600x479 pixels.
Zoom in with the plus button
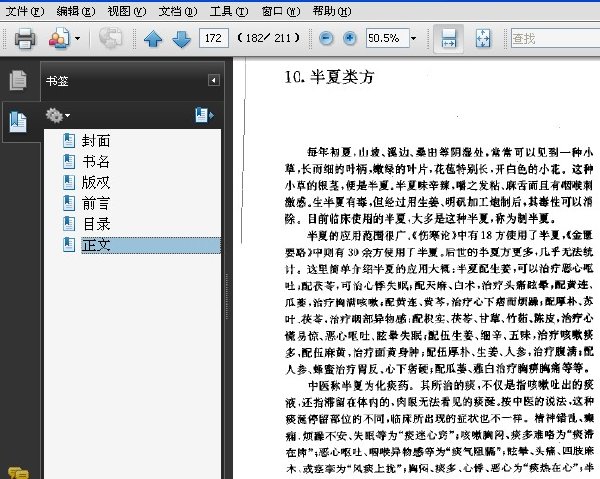349,38
